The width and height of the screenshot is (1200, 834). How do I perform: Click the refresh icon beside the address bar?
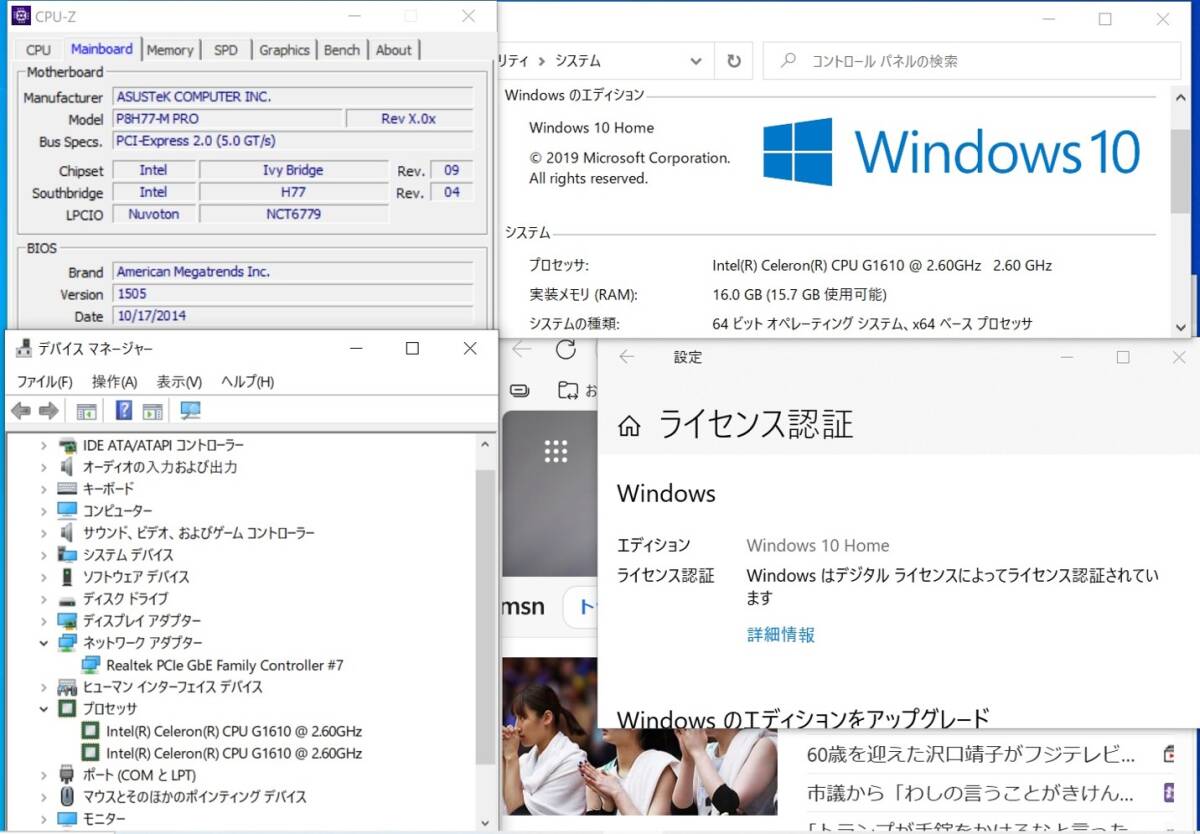tap(734, 61)
